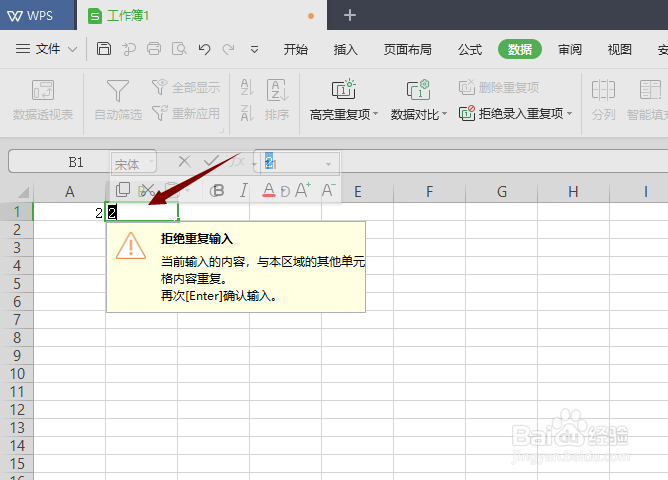This screenshot has width=668, height=480.
Task: Open the 公式 ribbon tab
Action: 469,49
